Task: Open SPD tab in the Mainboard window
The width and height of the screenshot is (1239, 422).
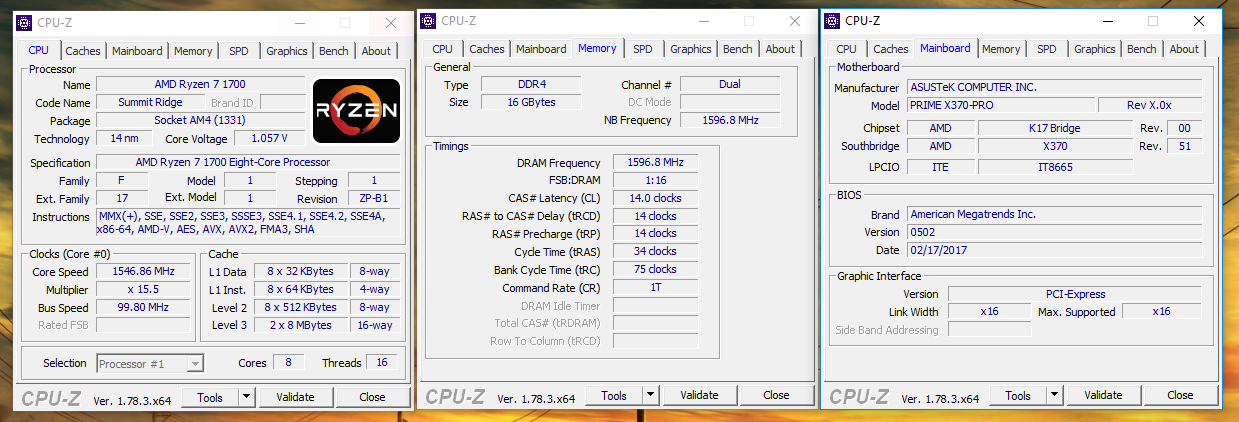Action: (1047, 49)
